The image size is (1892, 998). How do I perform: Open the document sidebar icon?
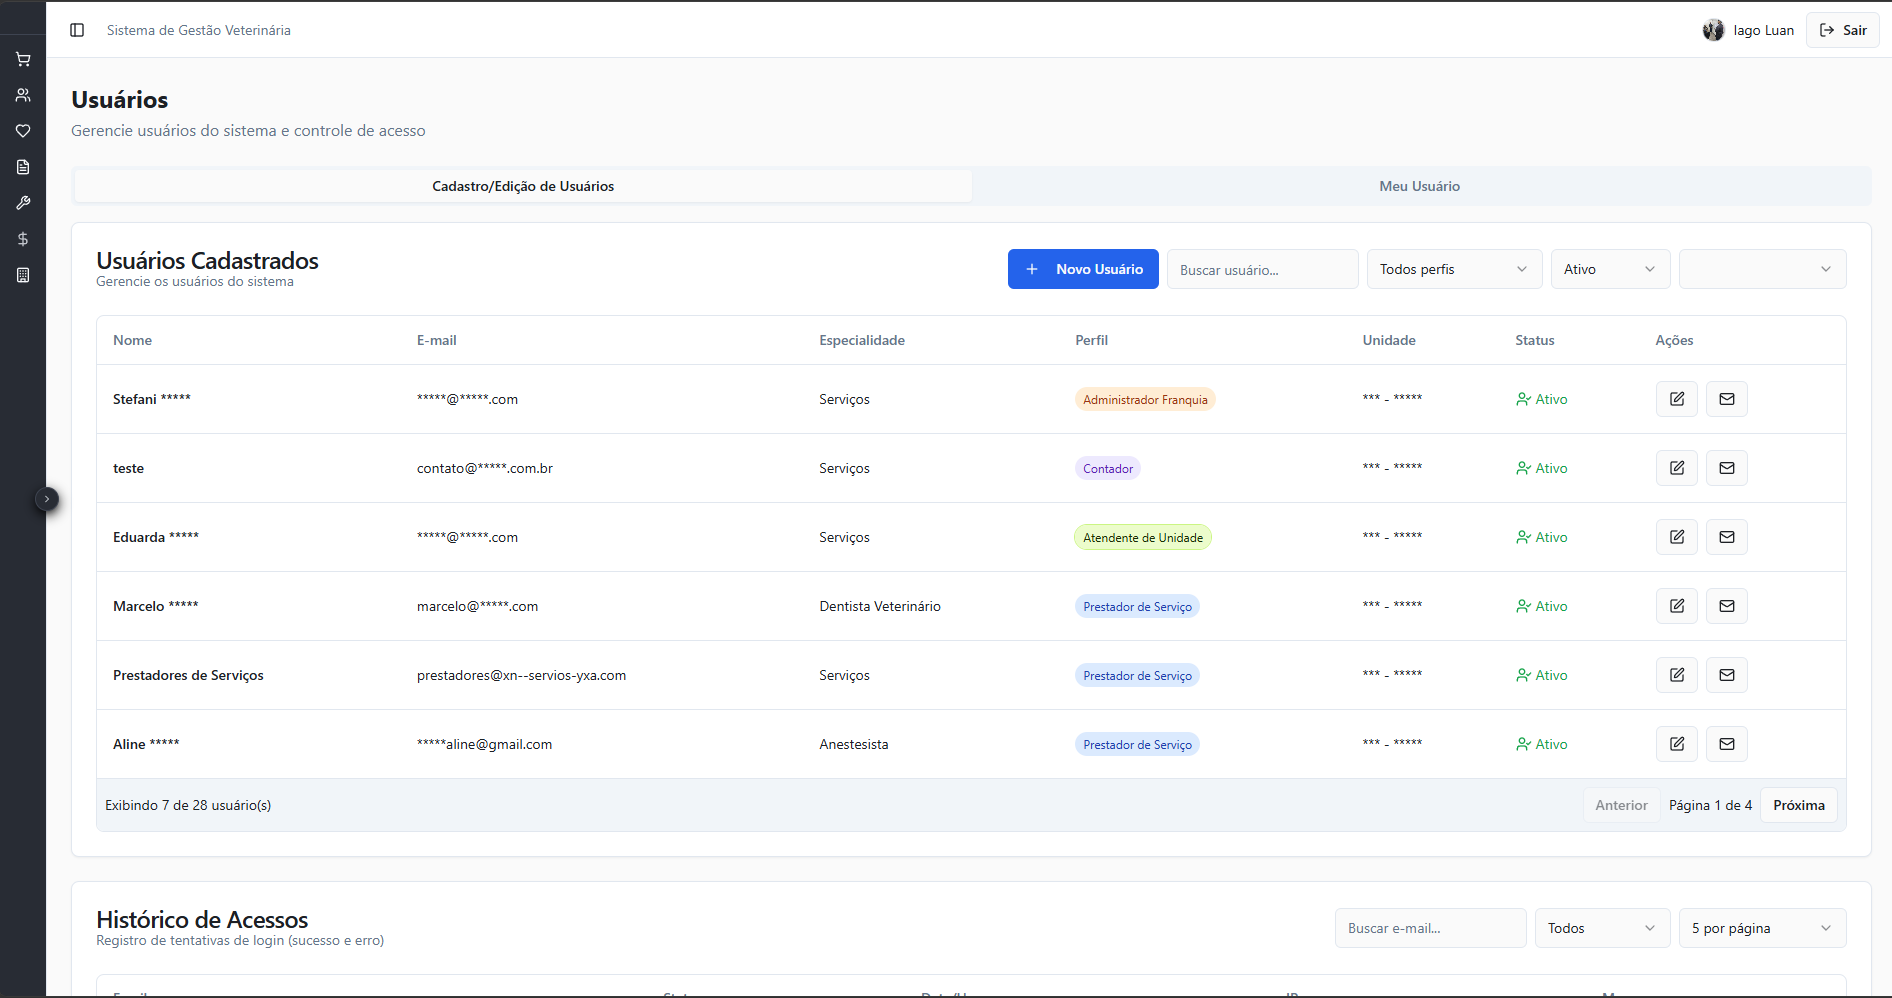click(x=23, y=167)
